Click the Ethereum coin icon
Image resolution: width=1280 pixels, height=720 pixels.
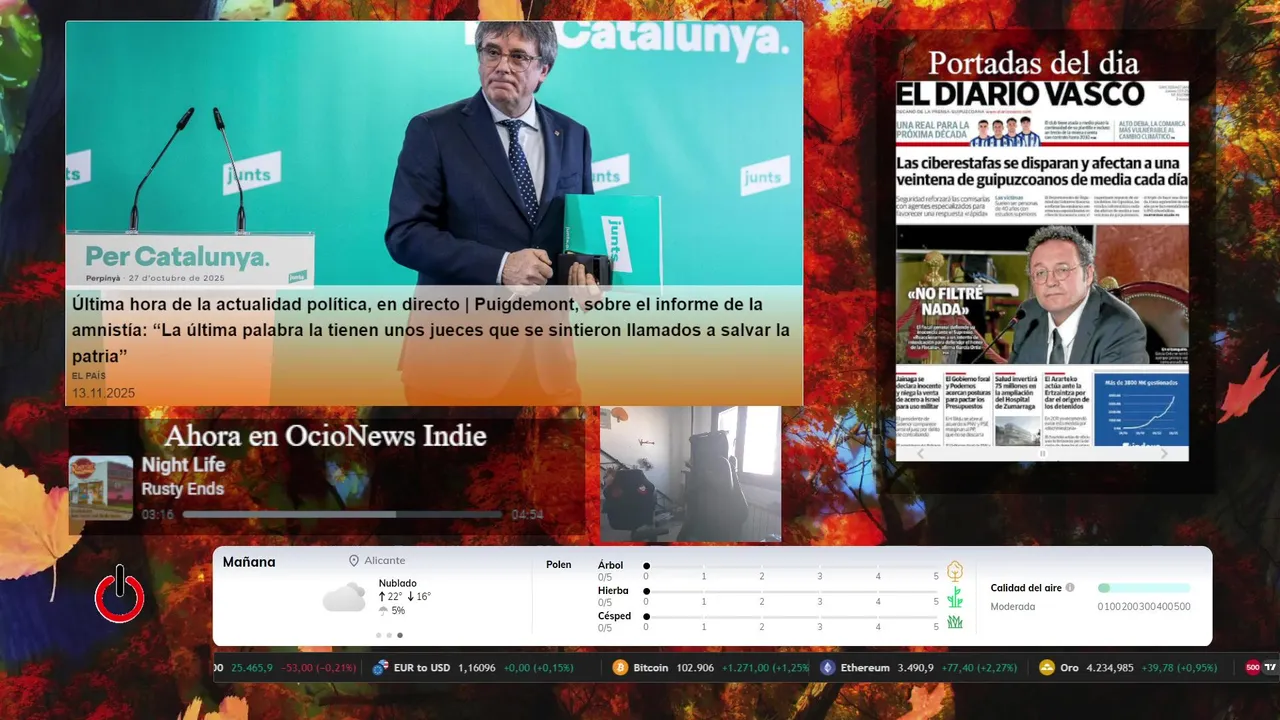point(827,668)
